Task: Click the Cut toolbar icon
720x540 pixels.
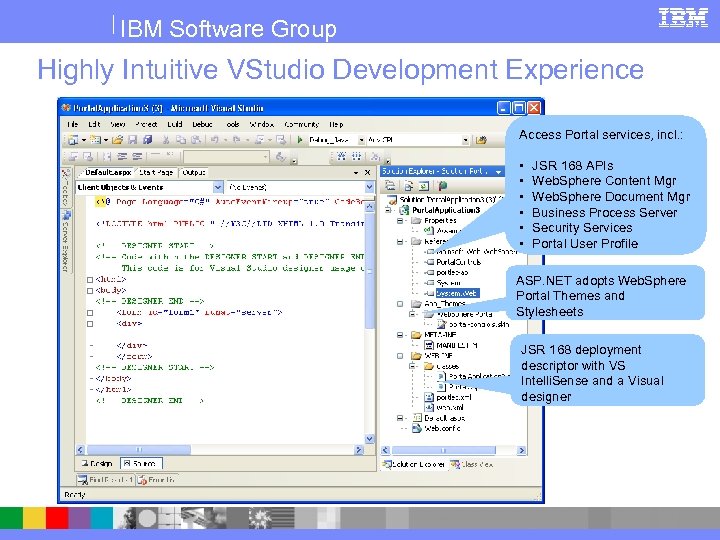Action: 166,140
